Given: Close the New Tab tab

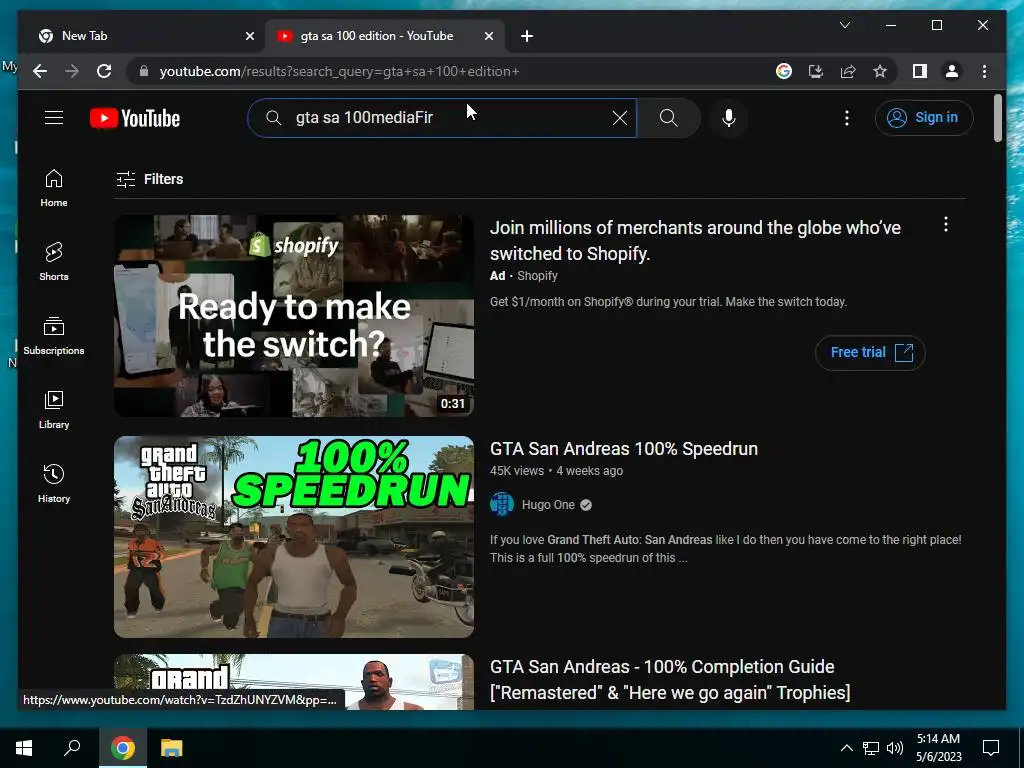Looking at the screenshot, I should click(249, 36).
